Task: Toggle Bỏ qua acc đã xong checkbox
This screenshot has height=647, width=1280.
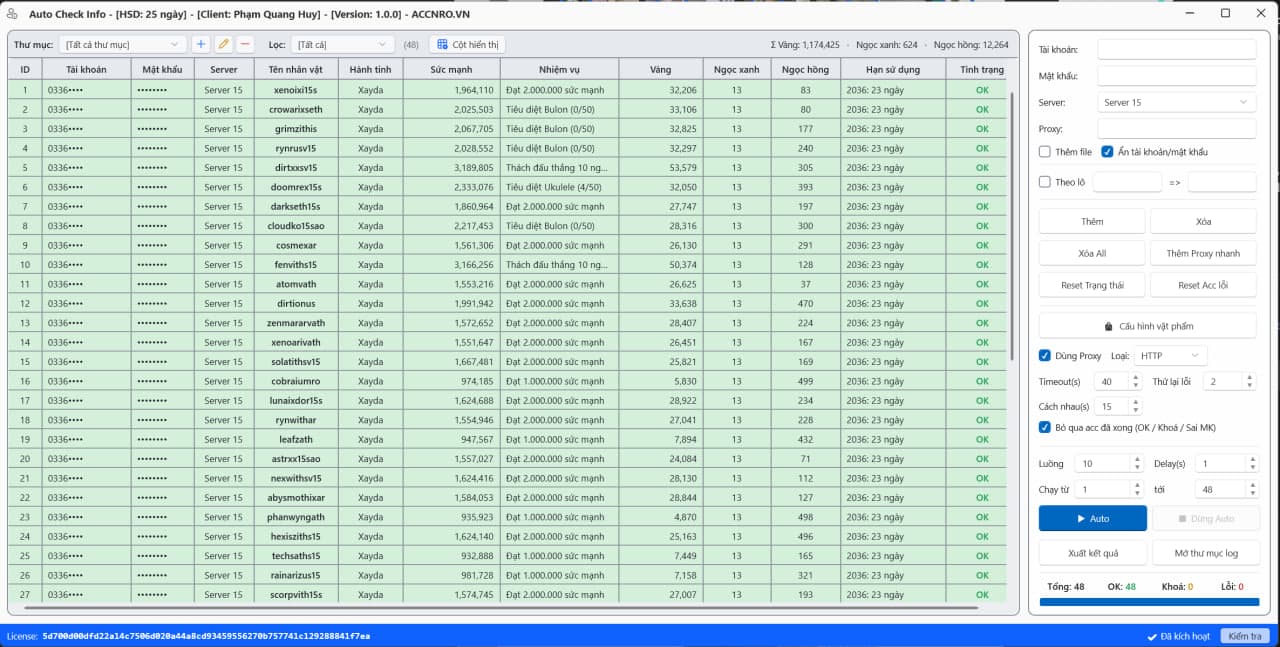Action: (1045, 427)
